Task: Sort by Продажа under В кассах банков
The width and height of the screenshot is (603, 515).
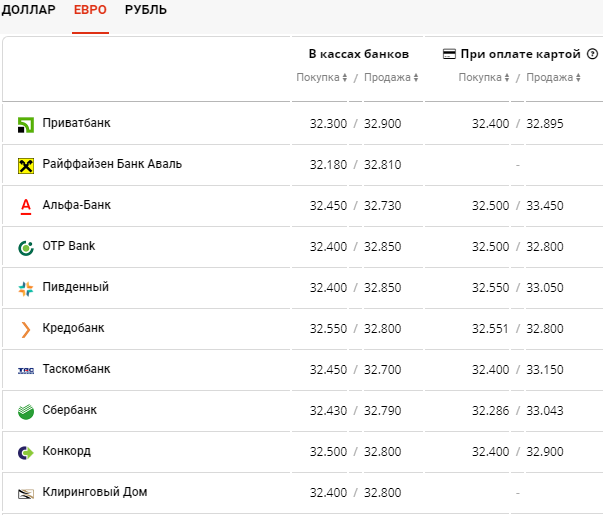Action: click(x=389, y=78)
